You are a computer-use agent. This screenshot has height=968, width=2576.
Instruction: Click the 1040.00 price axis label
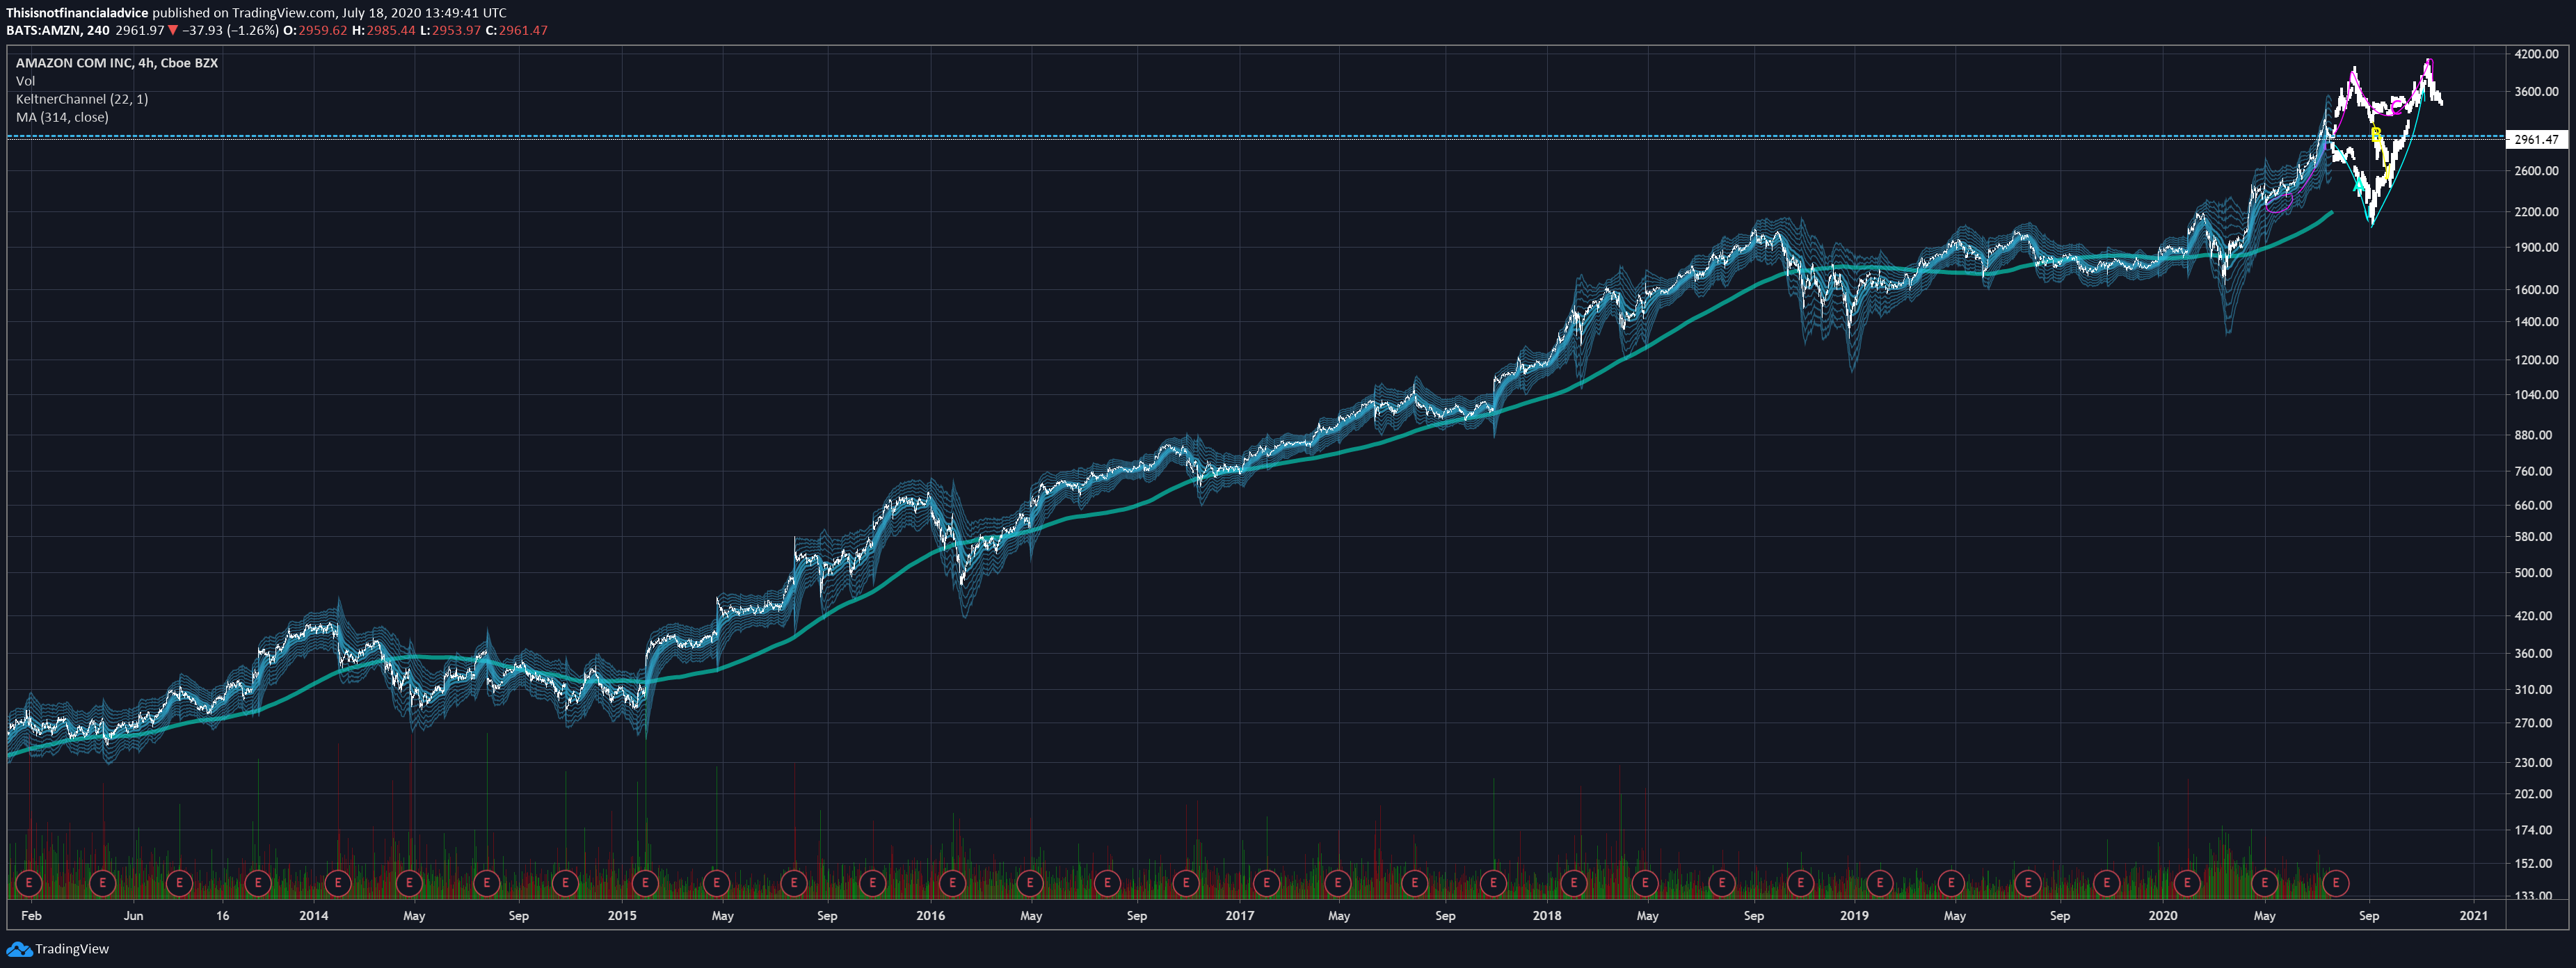[x=2536, y=394]
